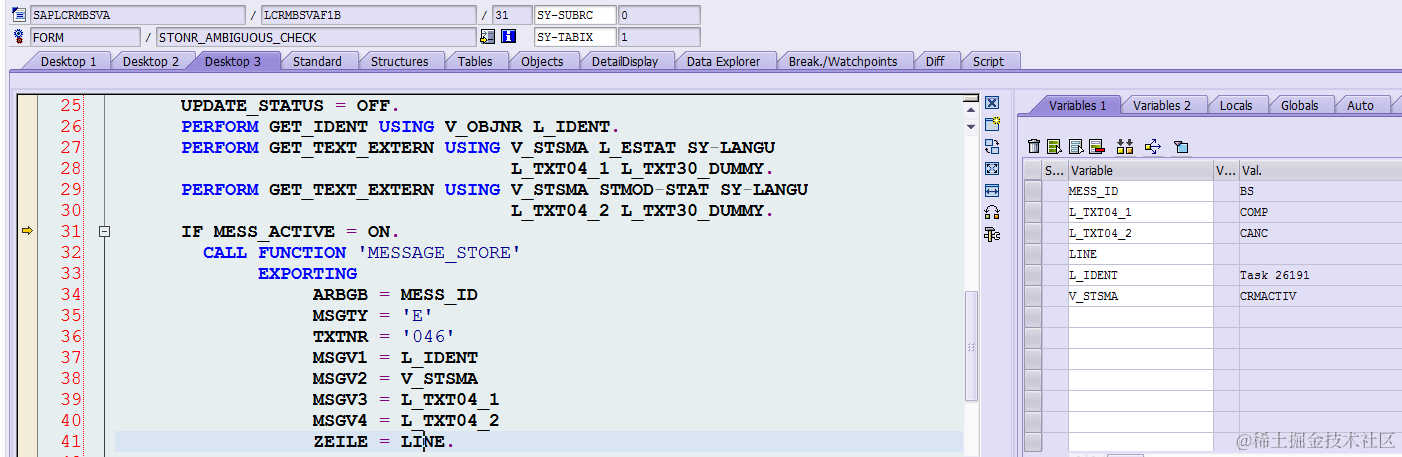Click the filter funnel icon in the variables toolbar
1402x457 pixels.
(x=1181, y=147)
